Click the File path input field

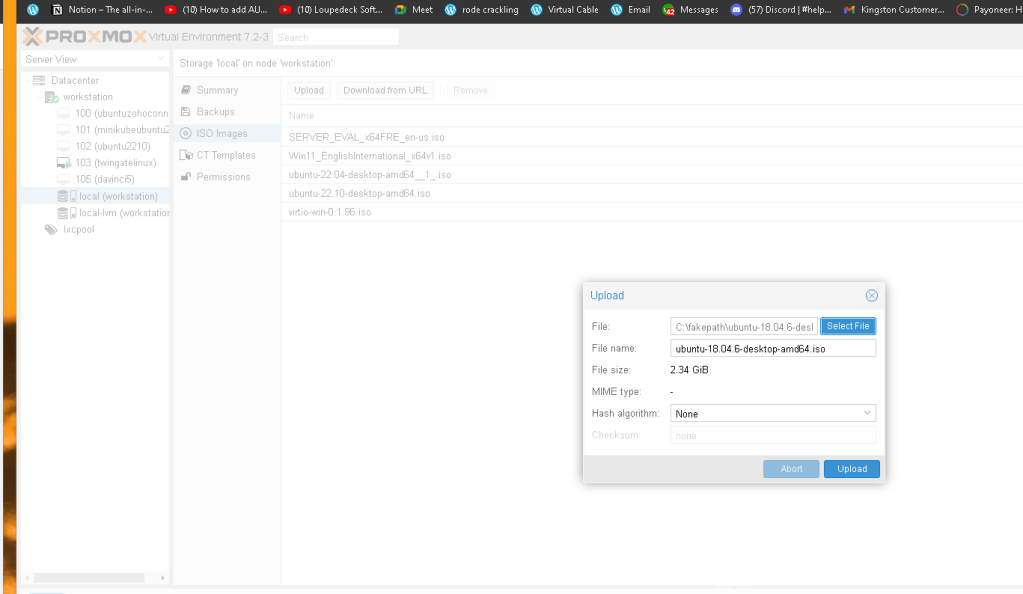point(744,326)
